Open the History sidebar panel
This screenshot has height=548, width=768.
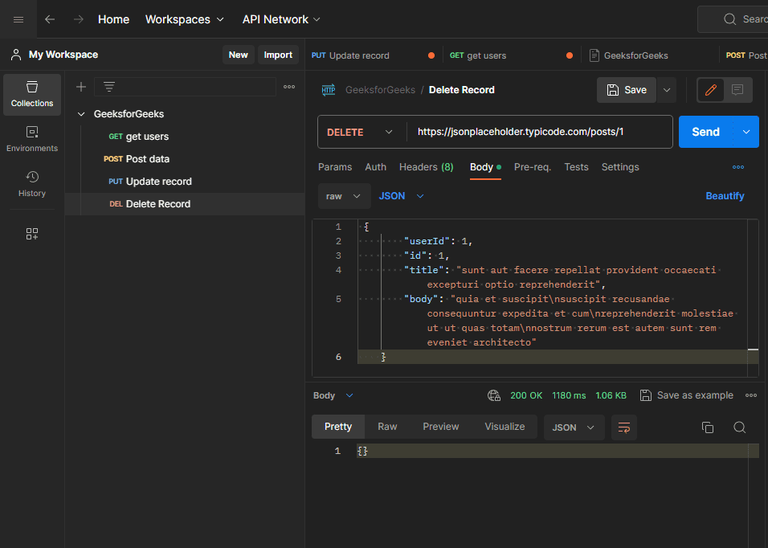pos(32,184)
